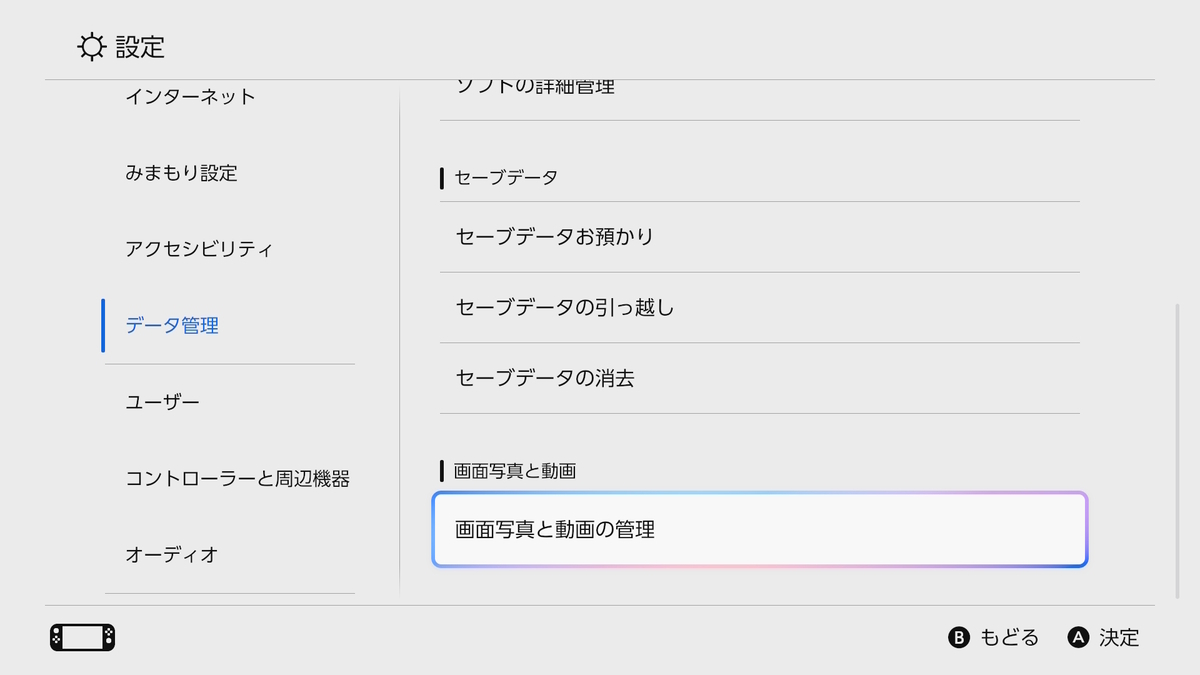This screenshot has width=1200, height=675.
Task: Choose コントローラーと周辺機器 in sidebar
Action: pyautogui.click(x=229, y=478)
